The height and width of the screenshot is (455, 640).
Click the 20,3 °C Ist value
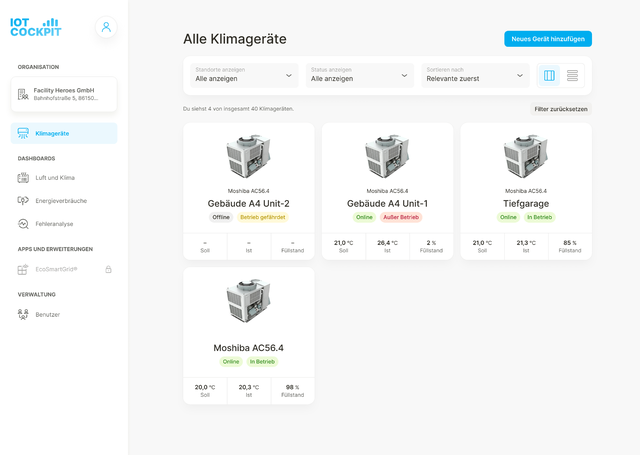pos(249,387)
